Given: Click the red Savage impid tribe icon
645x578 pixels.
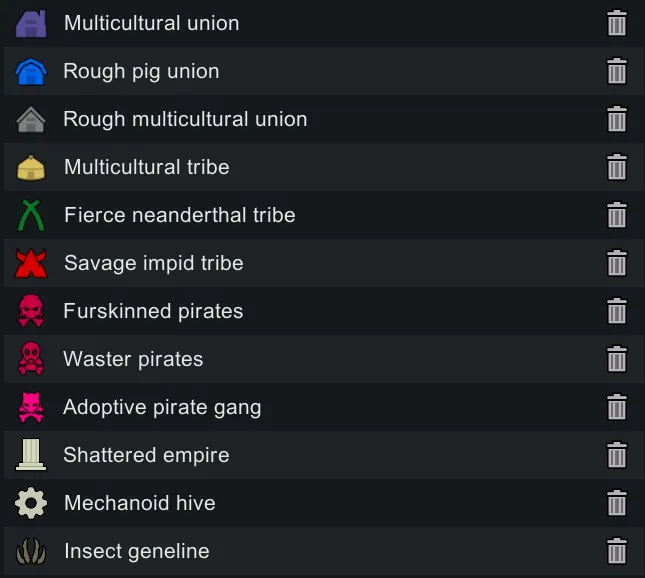Looking at the screenshot, I should point(31,263).
